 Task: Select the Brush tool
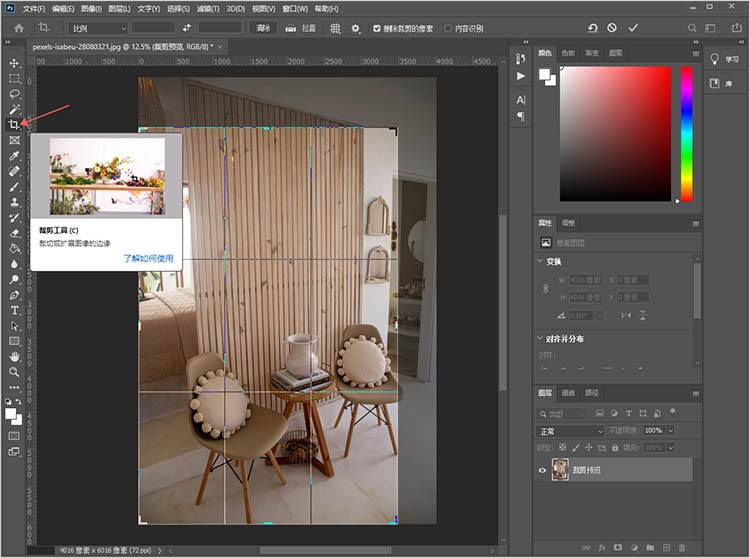tap(14, 186)
